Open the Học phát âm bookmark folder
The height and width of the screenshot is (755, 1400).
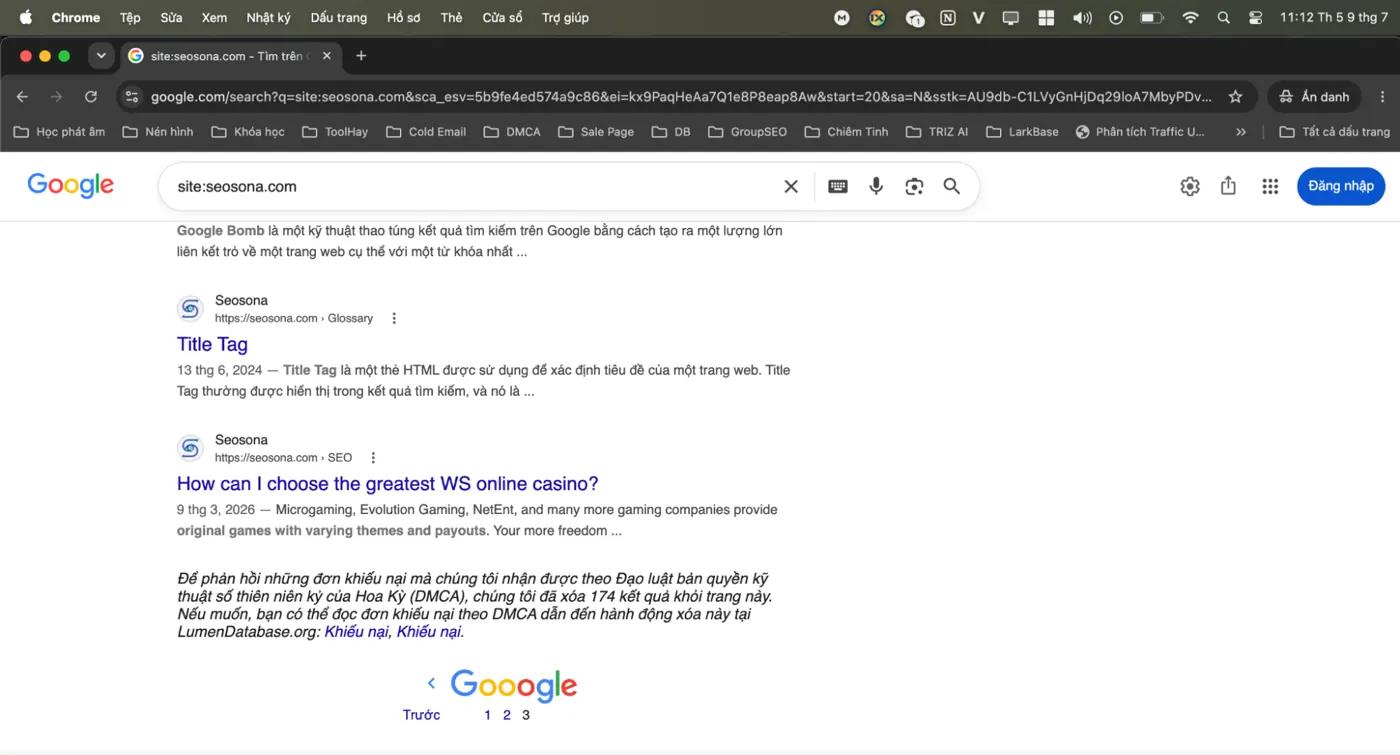pos(59,132)
